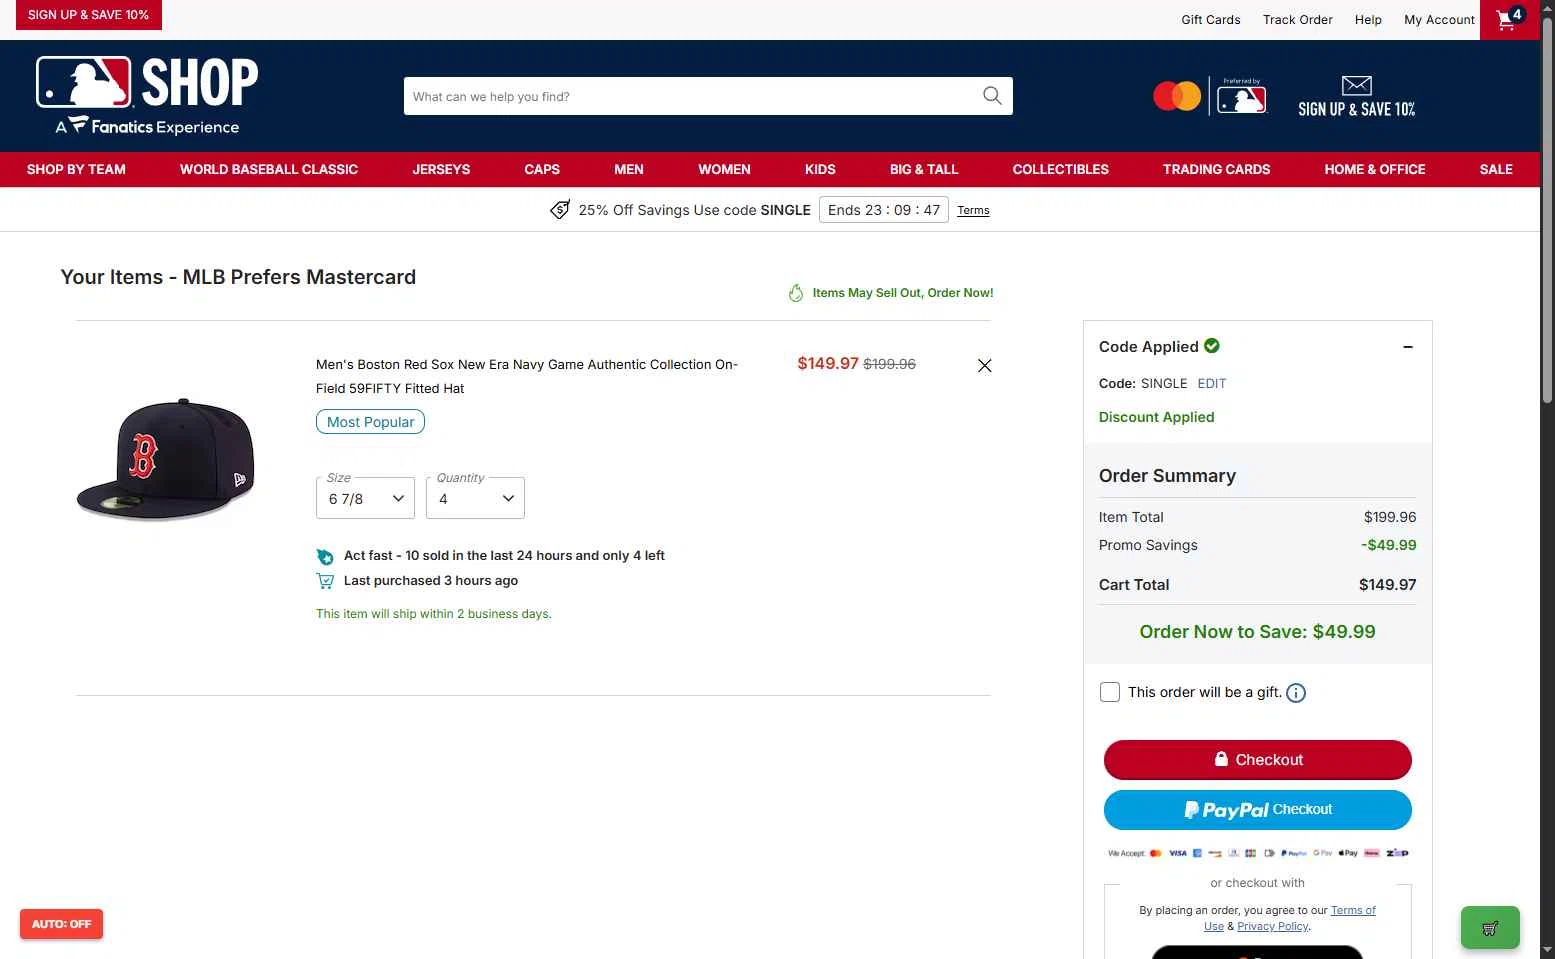Click the search magnifier icon
The width and height of the screenshot is (1555, 959).
coord(992,96)
